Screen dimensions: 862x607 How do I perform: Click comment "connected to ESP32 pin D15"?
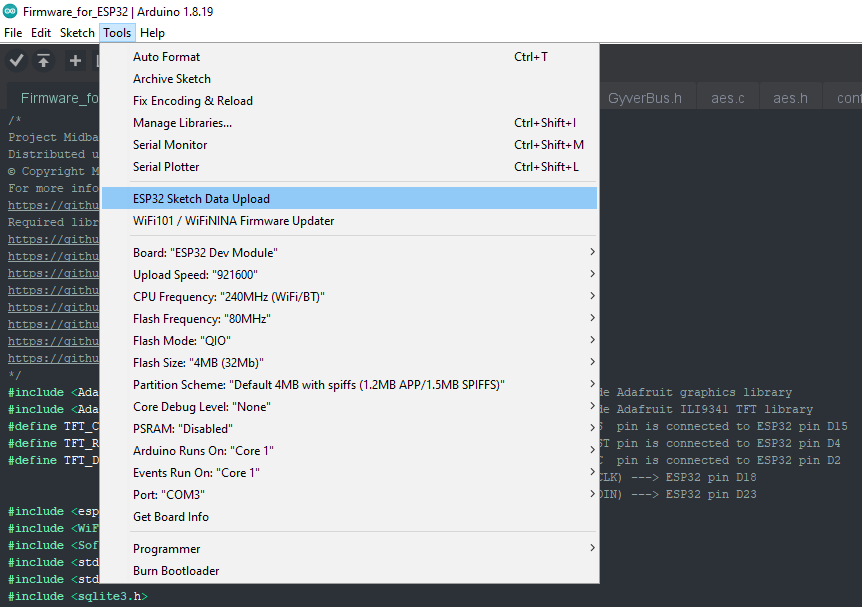pyautogui.click(x=757, y=426)
